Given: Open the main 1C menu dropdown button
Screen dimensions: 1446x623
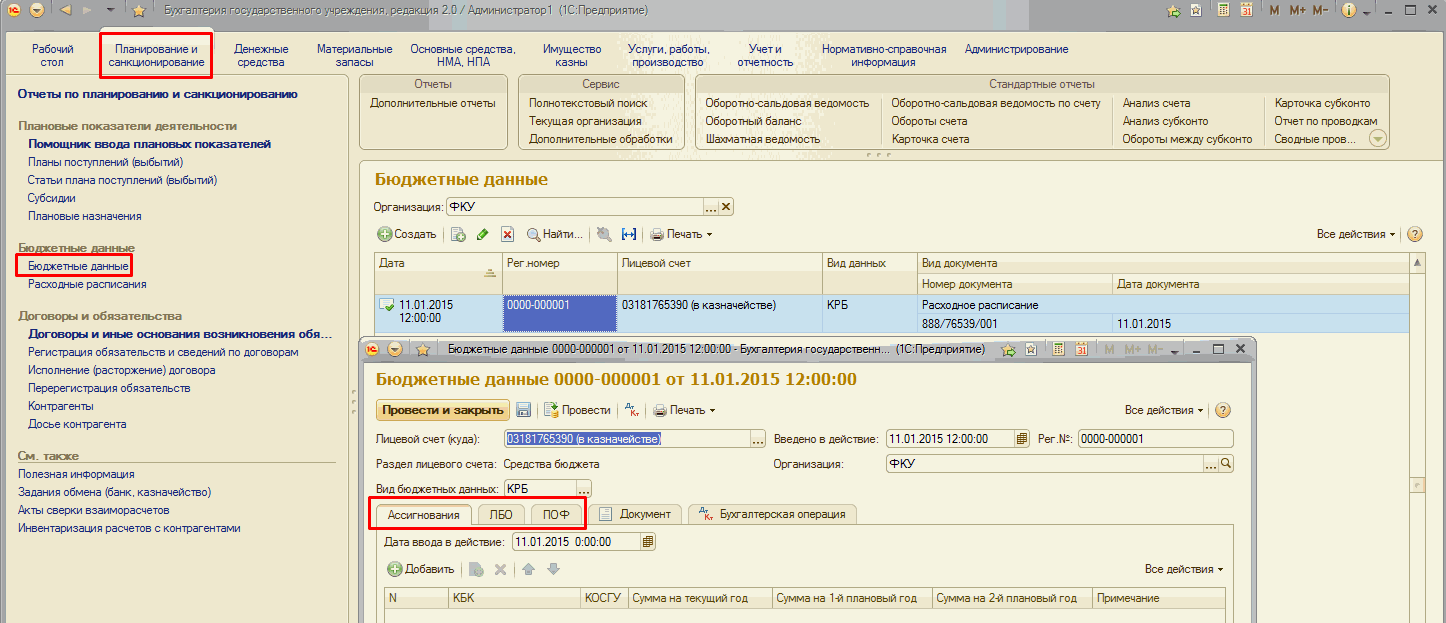Looking at the screenshot, I should 37,10.
